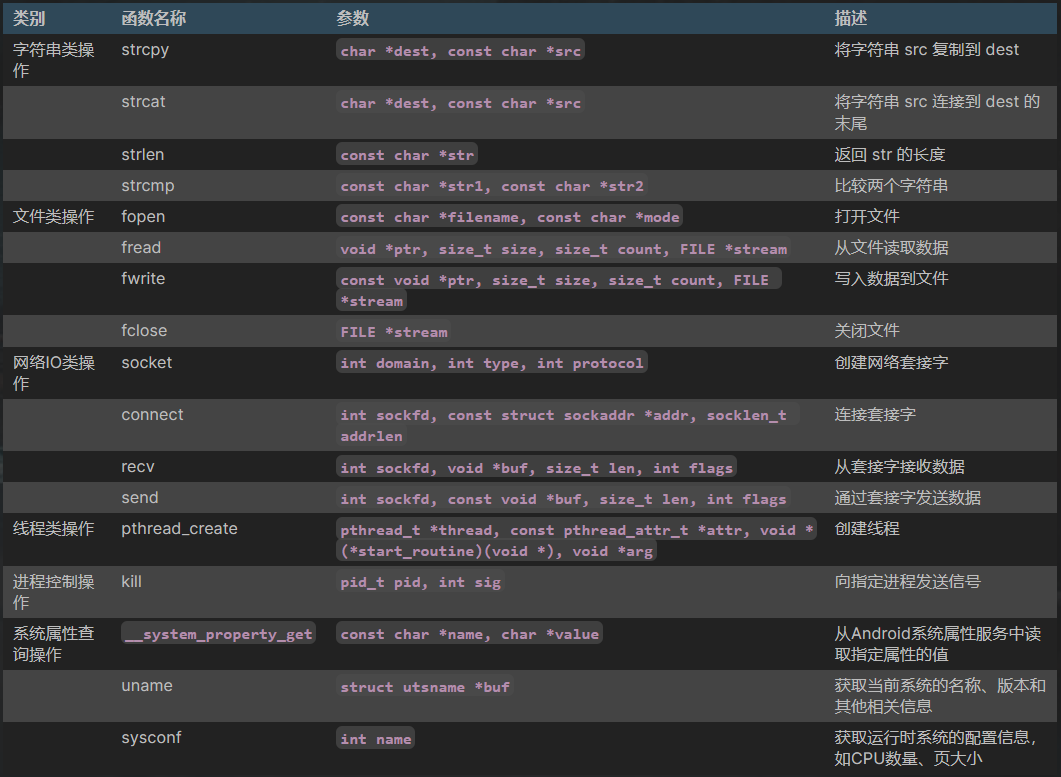Select the strcmp function name

click(148, 186)
